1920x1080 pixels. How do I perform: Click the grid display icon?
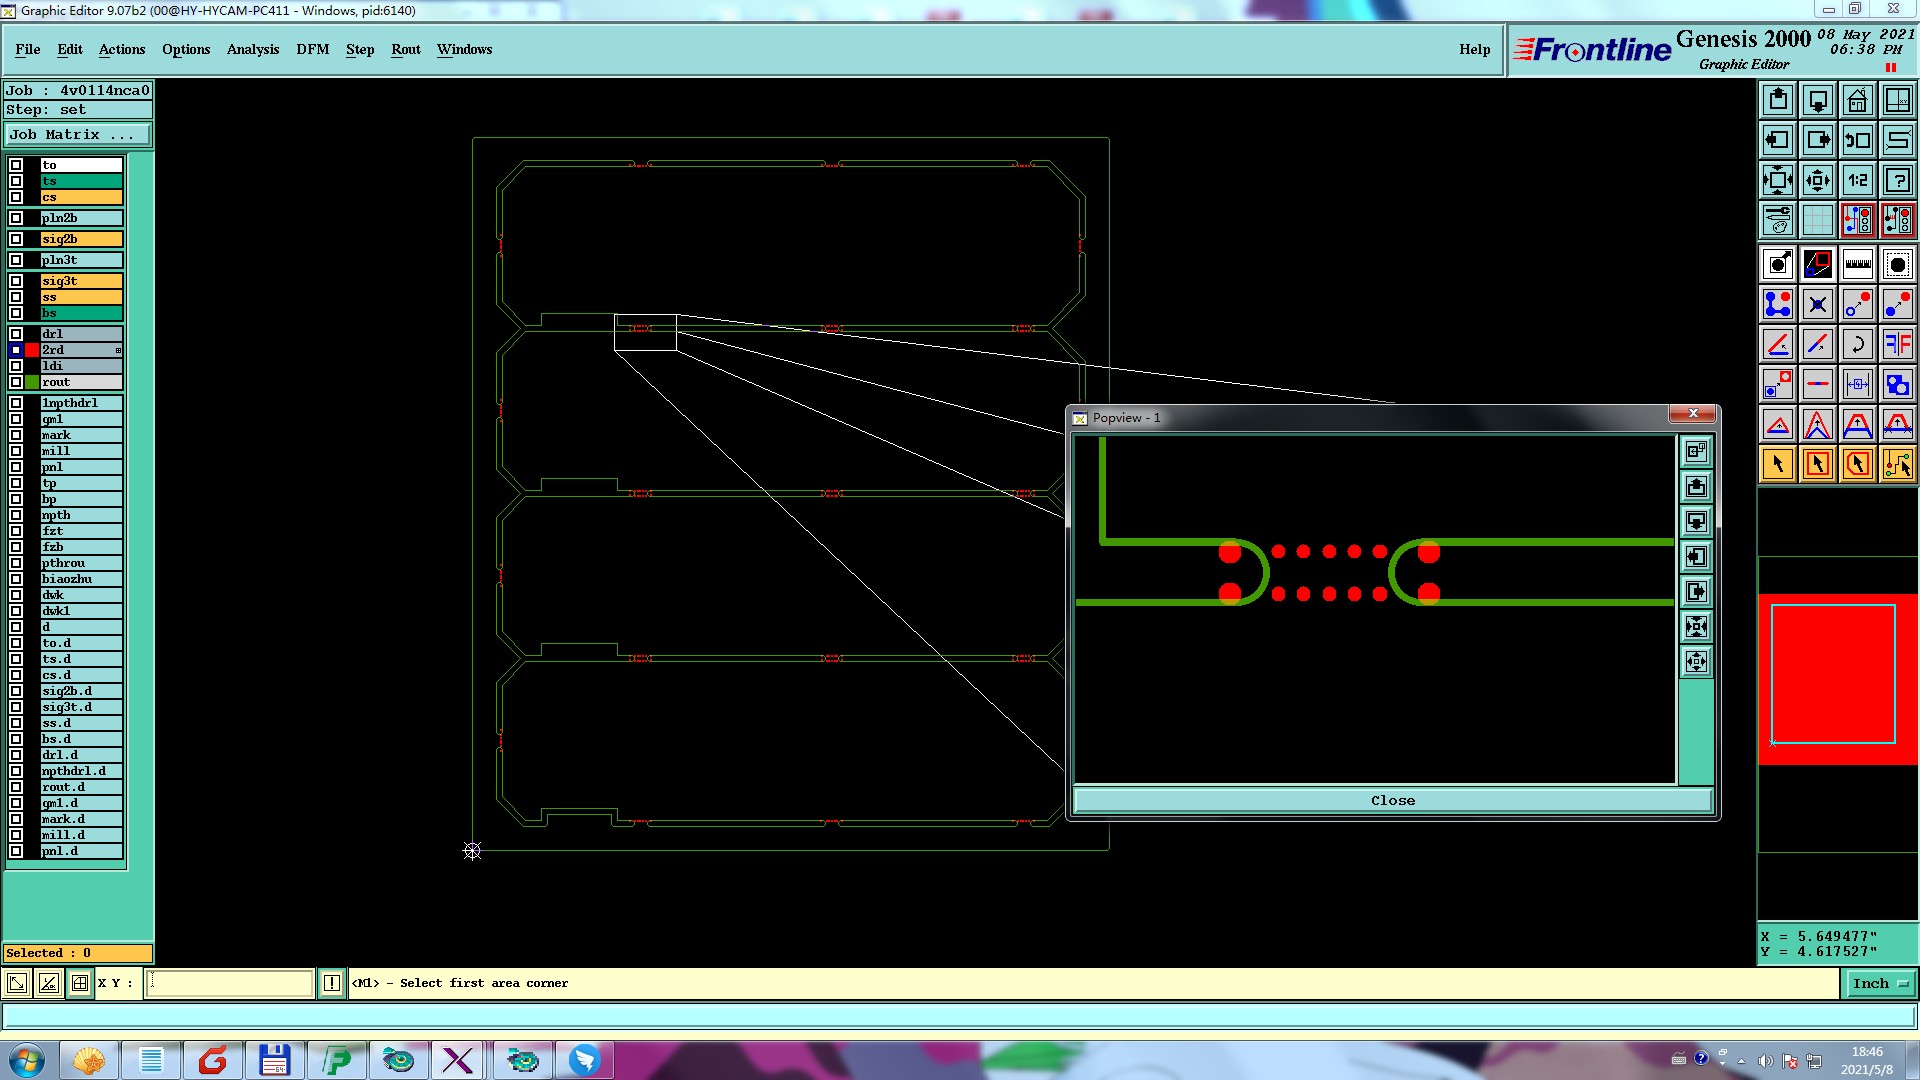coord(1817,220)
